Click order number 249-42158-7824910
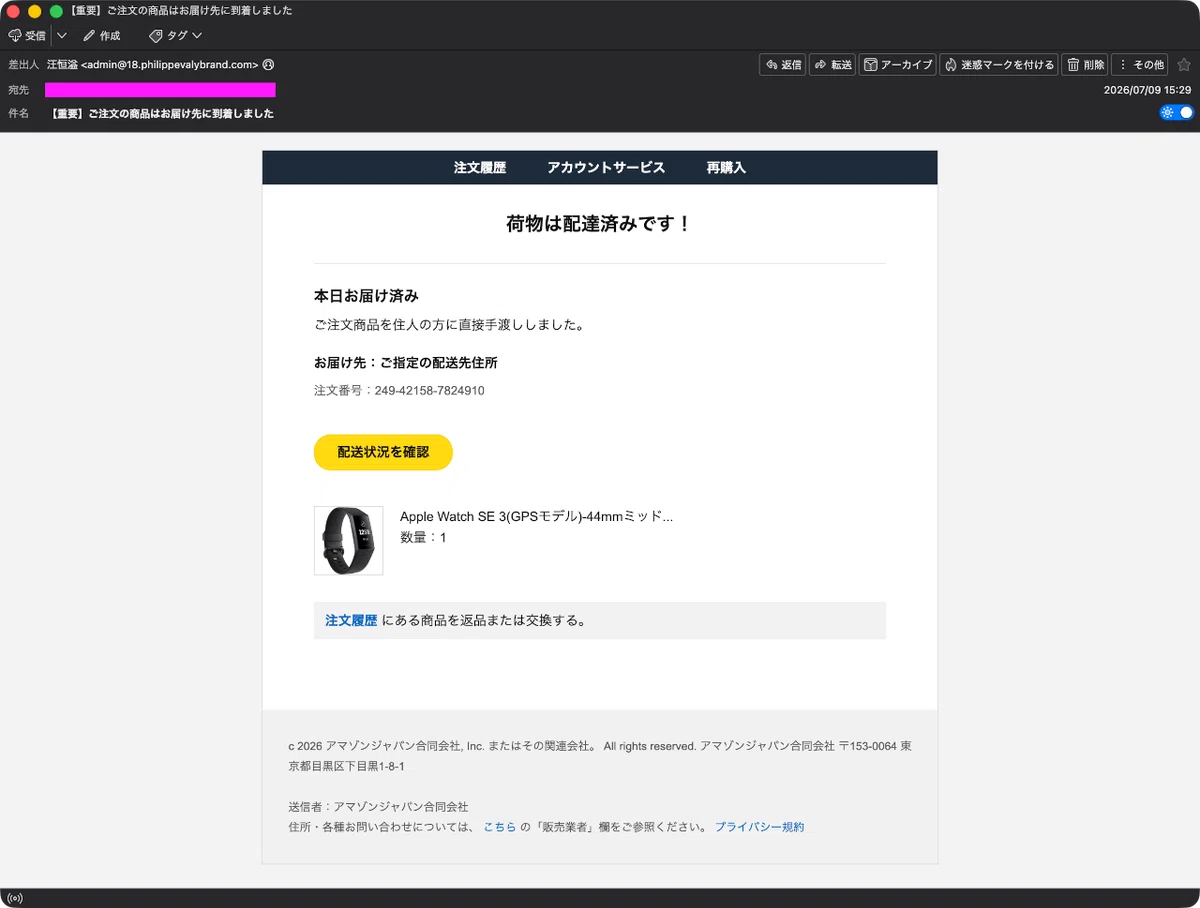This screenshot has width=1200, height=908. tap(429, 391)
